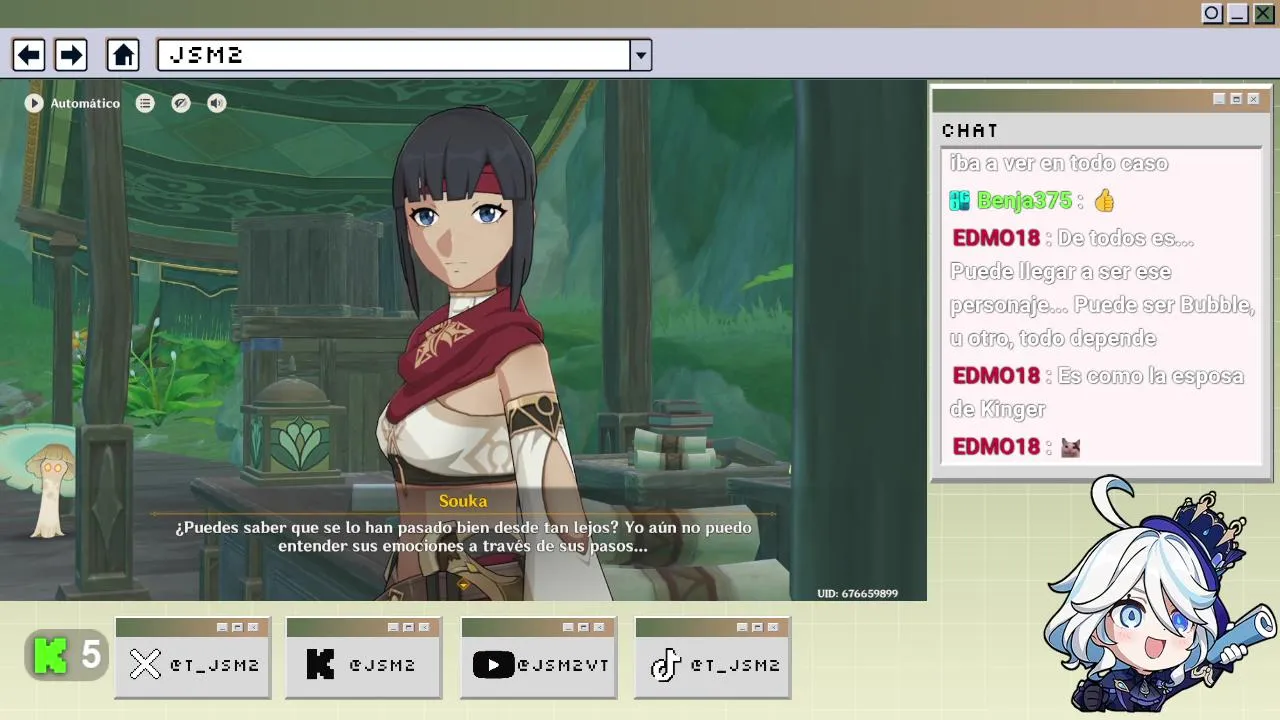The image size is (1280, 720).
Task: Click the UID: 676659899 text
Action: point(857,593)
